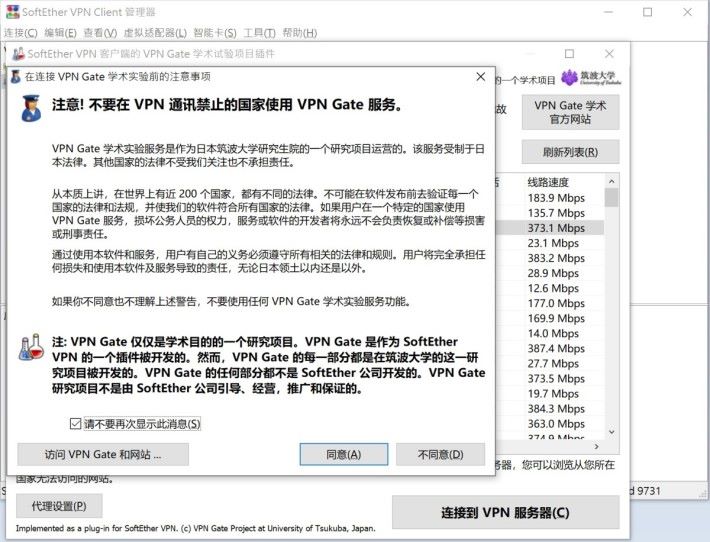This screenshot has height=542, width=710.
Task: Click the laboratory flasks icon beside the note
Action: pos(31,347)
